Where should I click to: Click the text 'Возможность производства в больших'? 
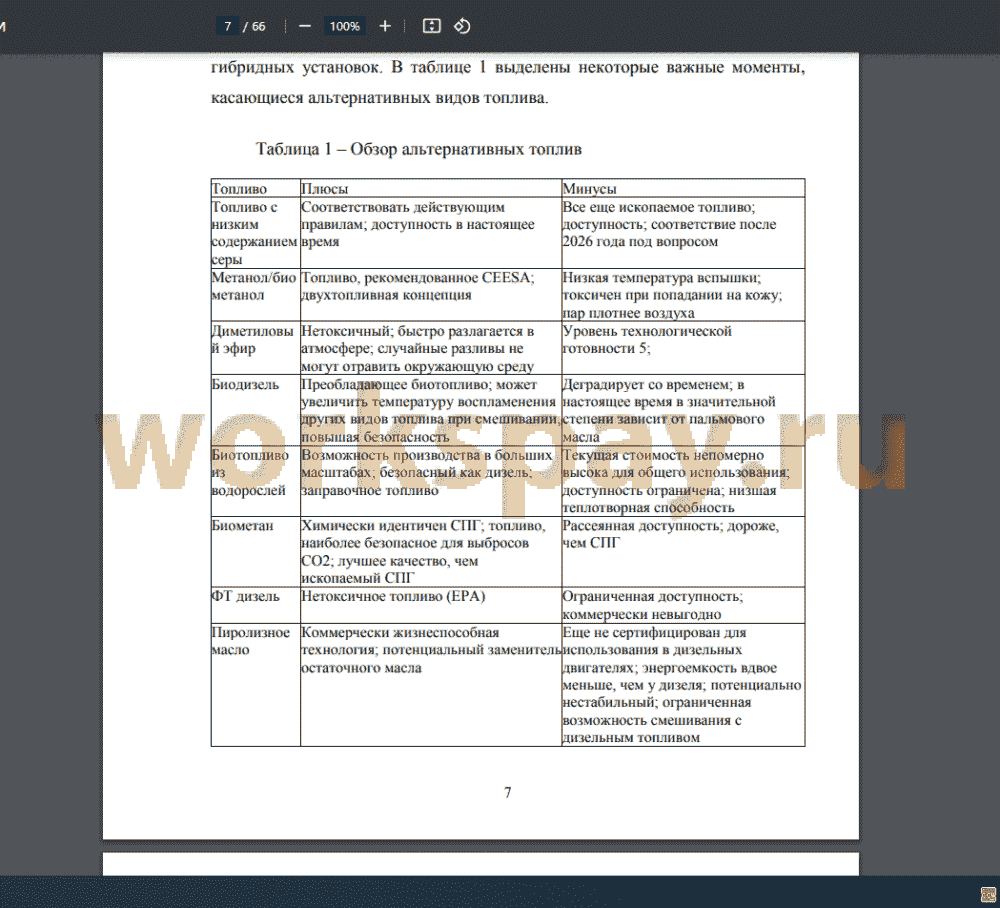click(427, 455)
